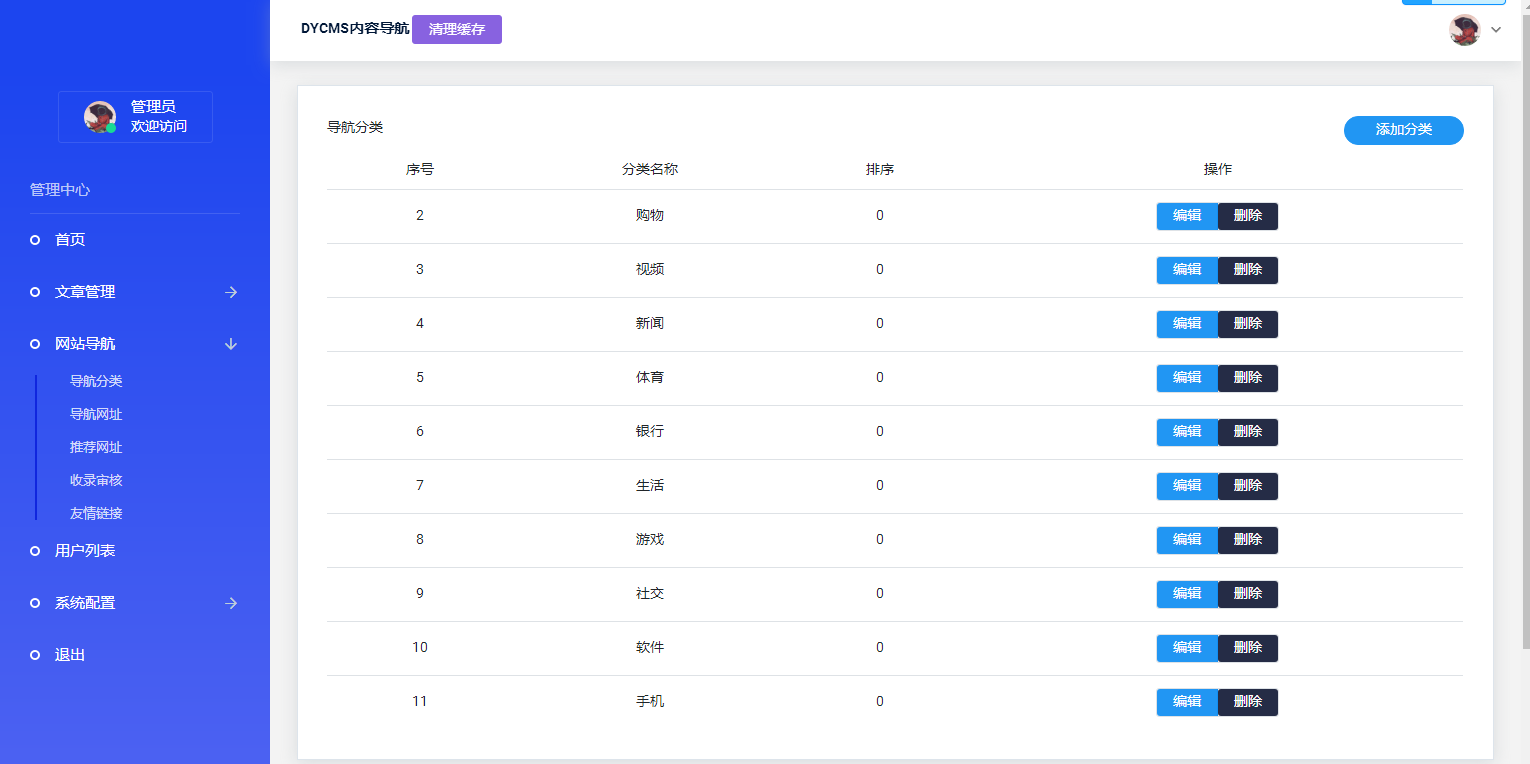The height and width of the screenshot is (764, 1530).
Task: Collapse 网站导航 using its down arrow
Action: click(x=231, y=344)
